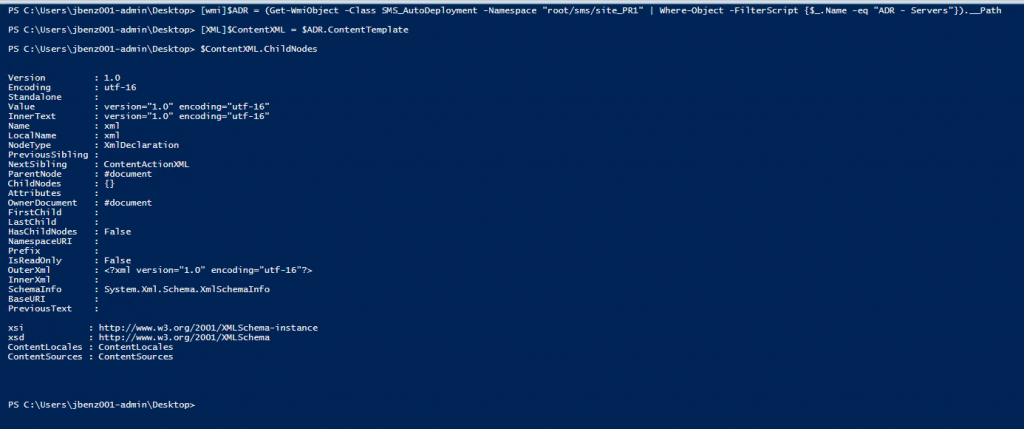Click the Version value 1.0
1024x429 pixels.
pyautogui.click(x=112, y=77)
